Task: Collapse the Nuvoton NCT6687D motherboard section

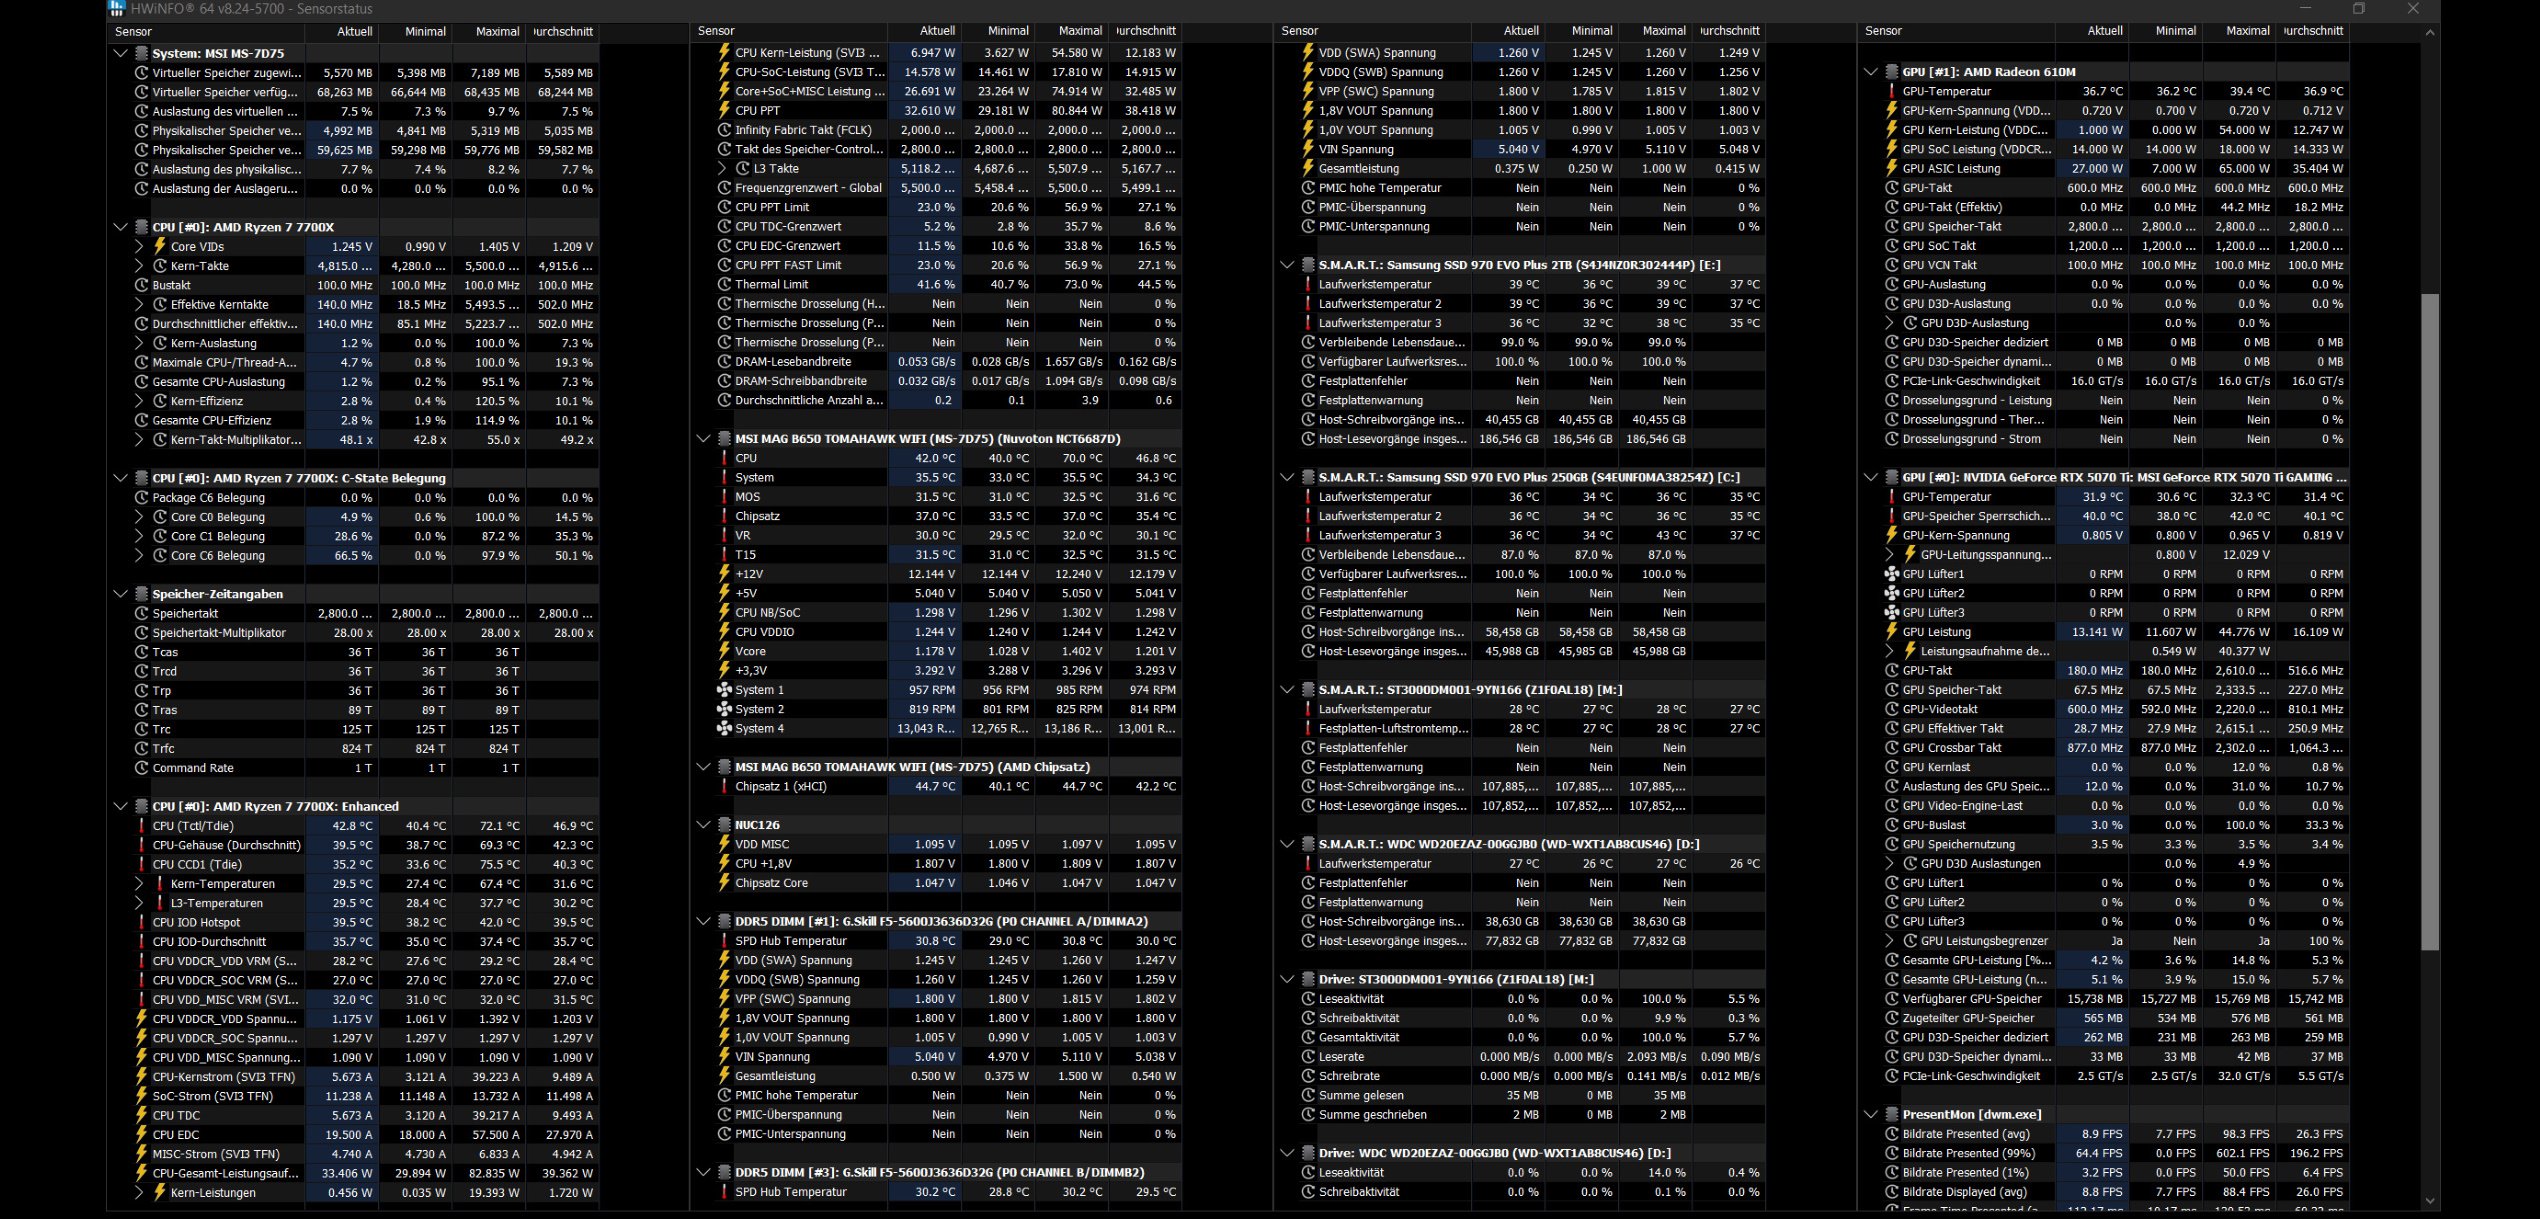Action: point(704,438)
